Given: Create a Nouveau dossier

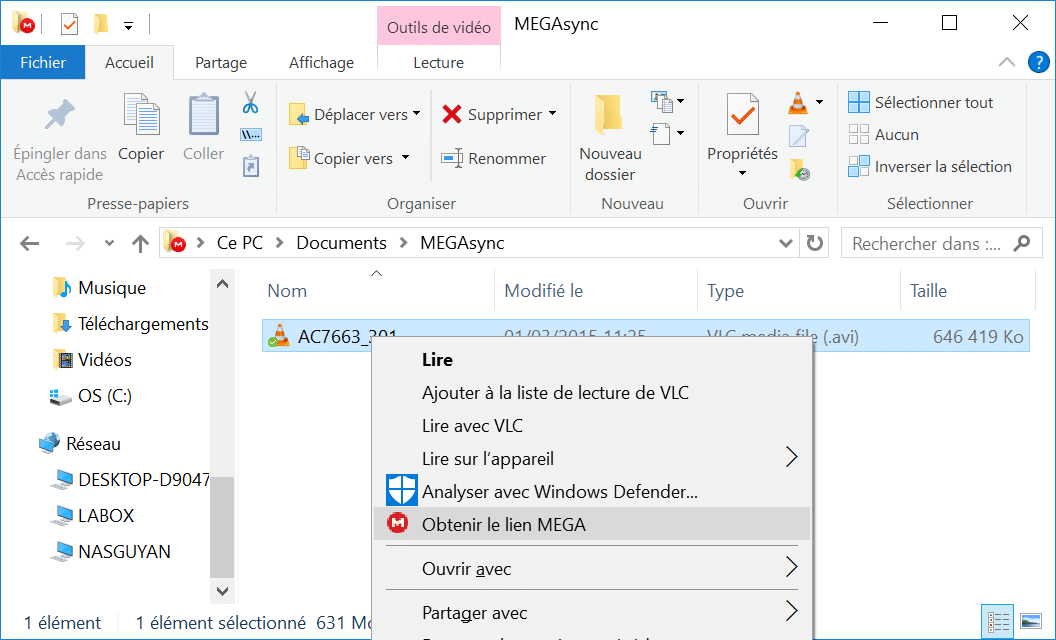Looking at the screenshot, I should pyautogui.click(x=610, y=138).
